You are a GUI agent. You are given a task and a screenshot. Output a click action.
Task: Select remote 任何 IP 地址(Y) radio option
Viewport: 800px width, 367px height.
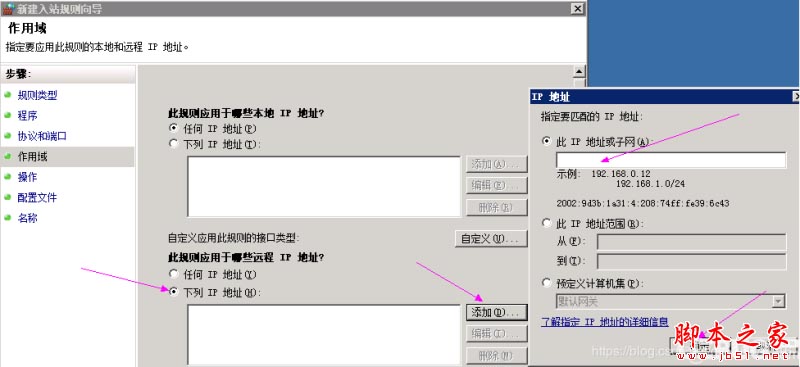pos(173,274)
